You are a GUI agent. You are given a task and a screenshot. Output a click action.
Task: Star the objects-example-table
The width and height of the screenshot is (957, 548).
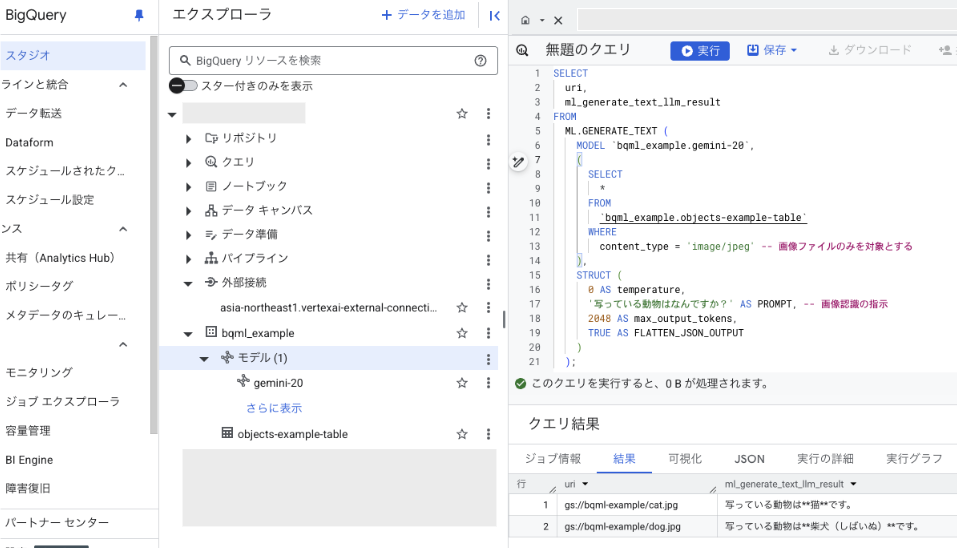(462, 434)
